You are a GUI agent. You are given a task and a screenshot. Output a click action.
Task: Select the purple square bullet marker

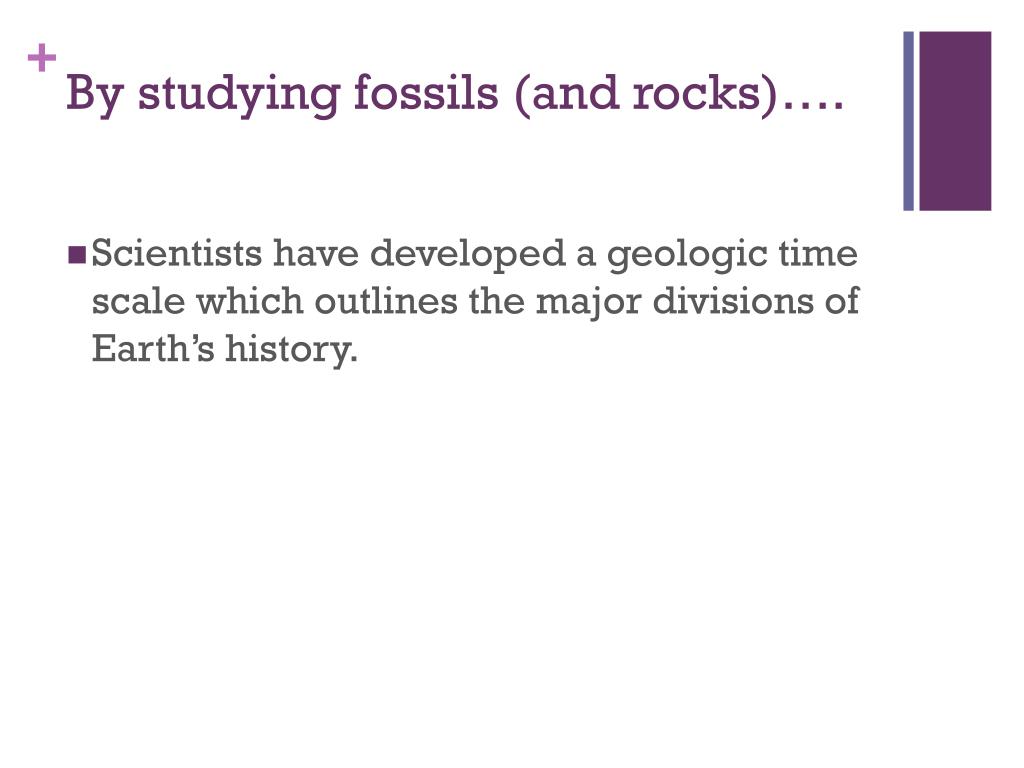click(77, 255)
